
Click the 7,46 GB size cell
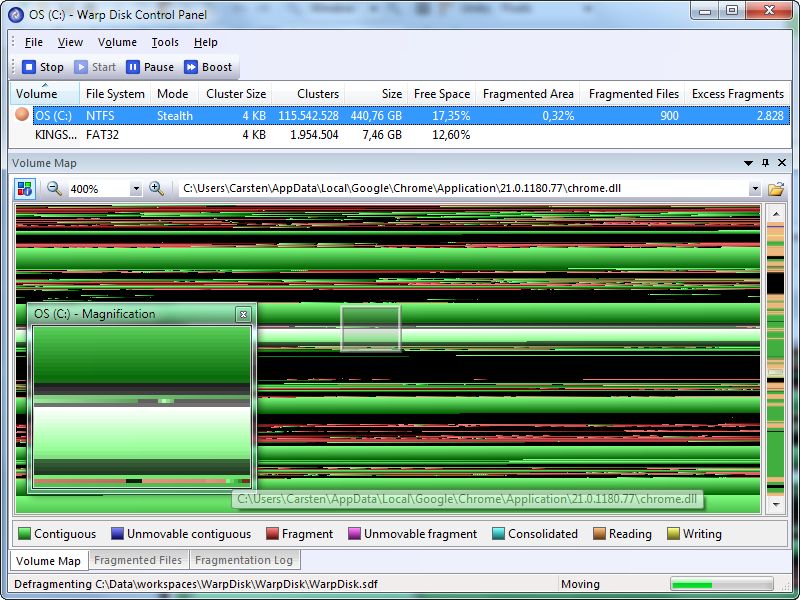click(382, 135)
